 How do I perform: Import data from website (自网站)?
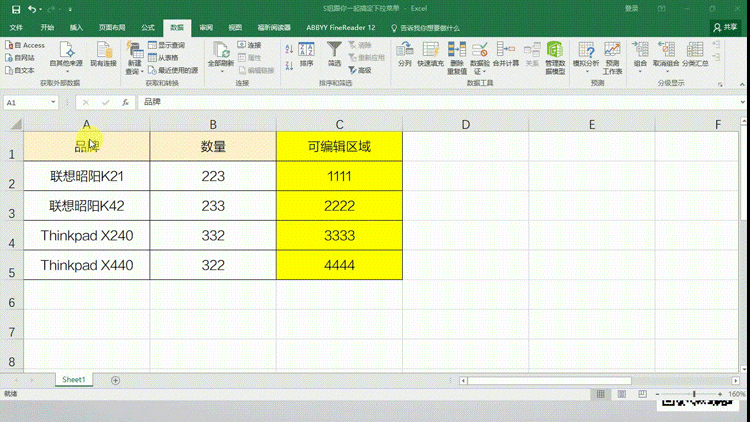click(20, 57)
